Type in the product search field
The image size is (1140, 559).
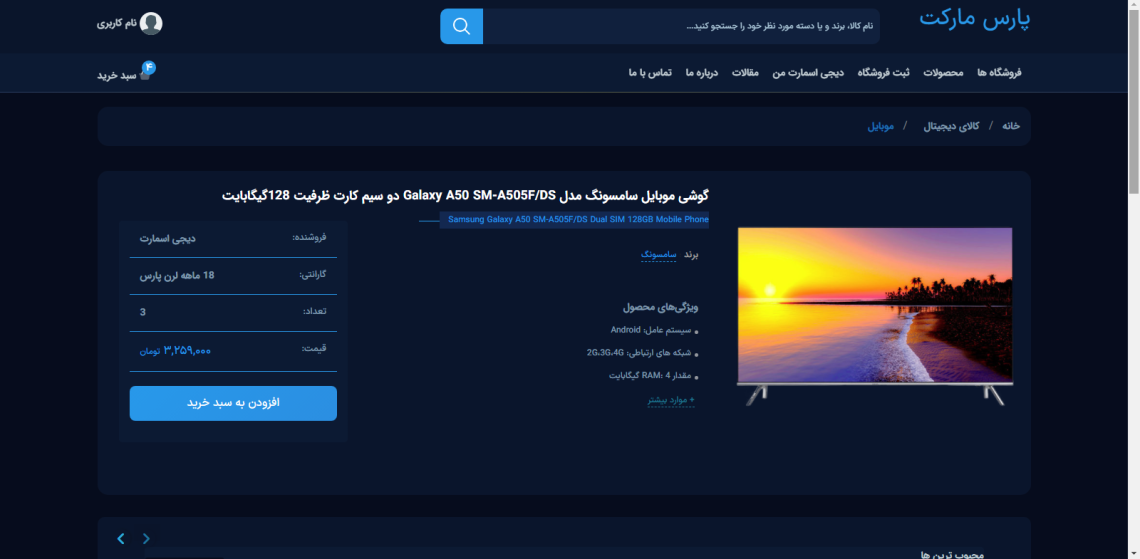tap(680, 26)
